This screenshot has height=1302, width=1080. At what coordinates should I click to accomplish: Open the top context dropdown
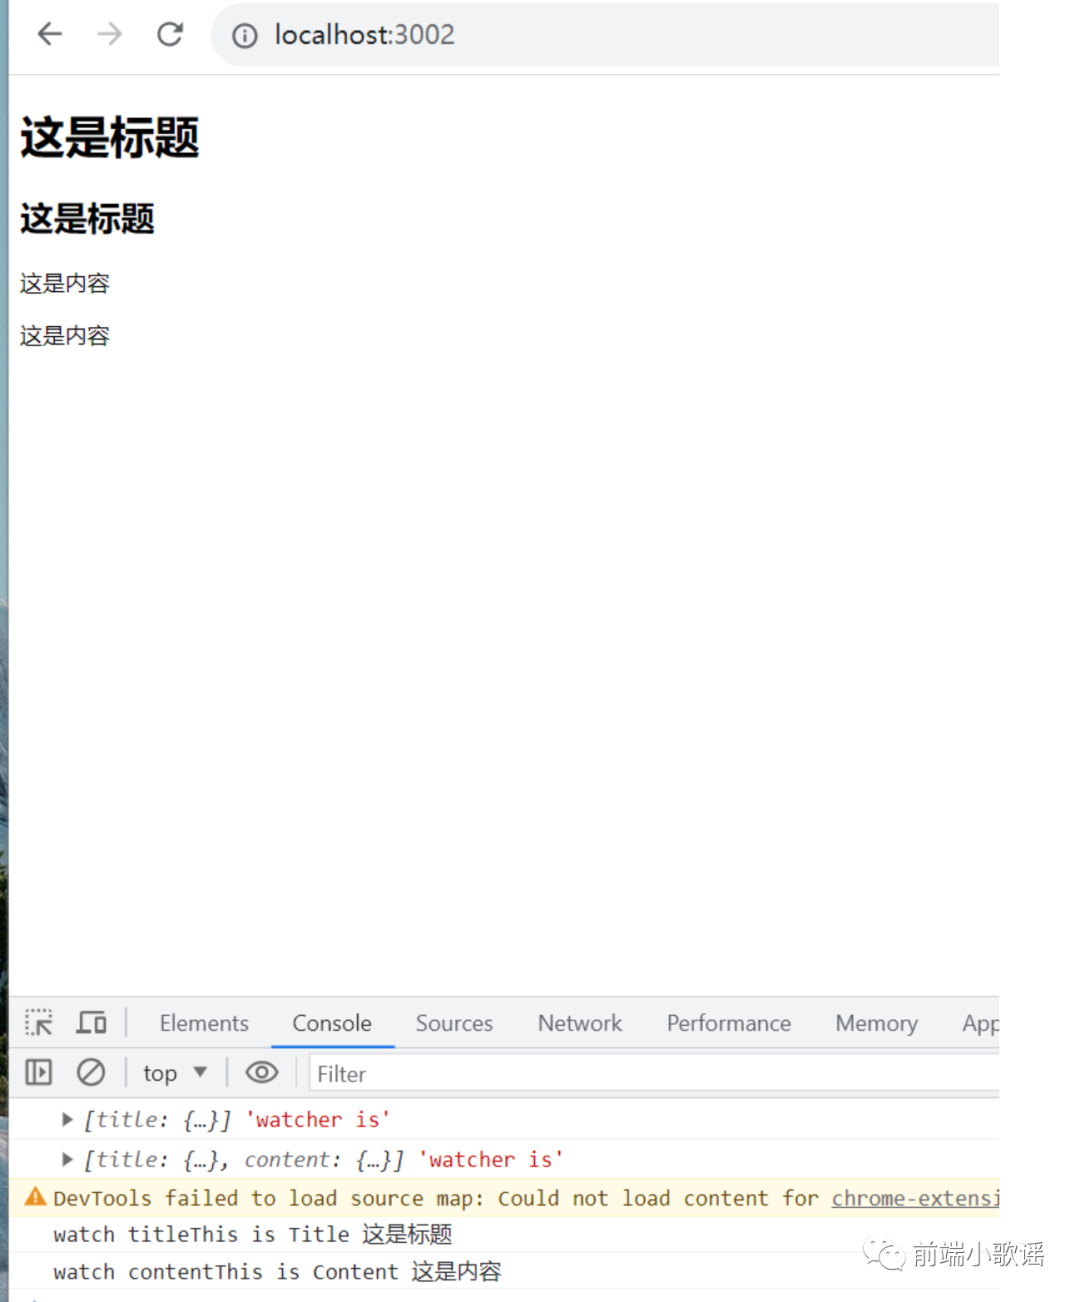[175, 1073]
